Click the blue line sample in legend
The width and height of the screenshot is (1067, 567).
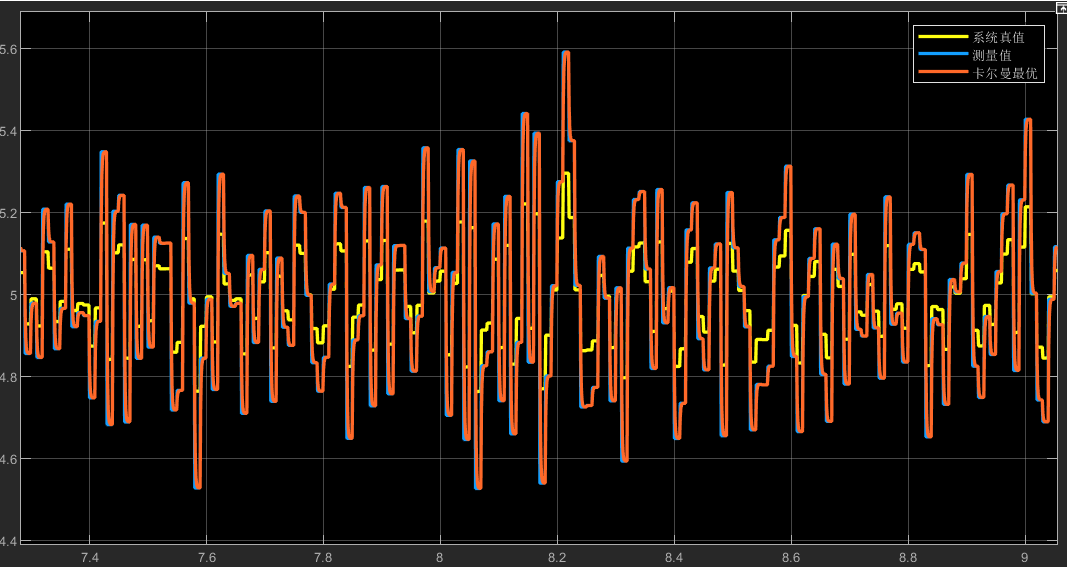coord(943,54)
